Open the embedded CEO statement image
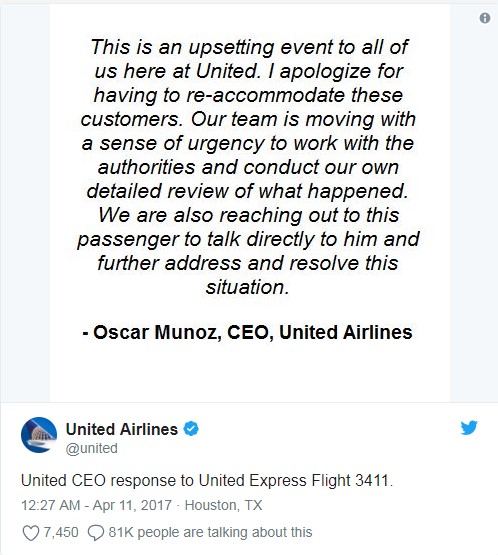 (250, 203)
